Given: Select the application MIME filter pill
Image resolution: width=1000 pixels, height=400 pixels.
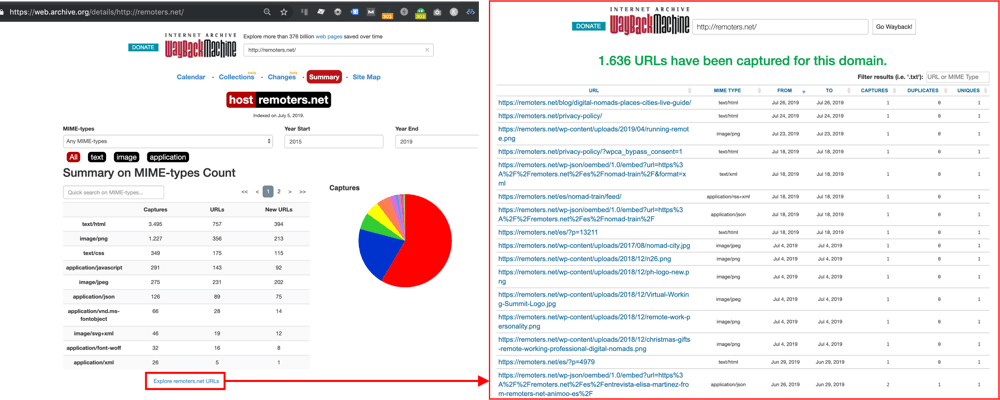Looking at the screenshot, I should (168, 157).
